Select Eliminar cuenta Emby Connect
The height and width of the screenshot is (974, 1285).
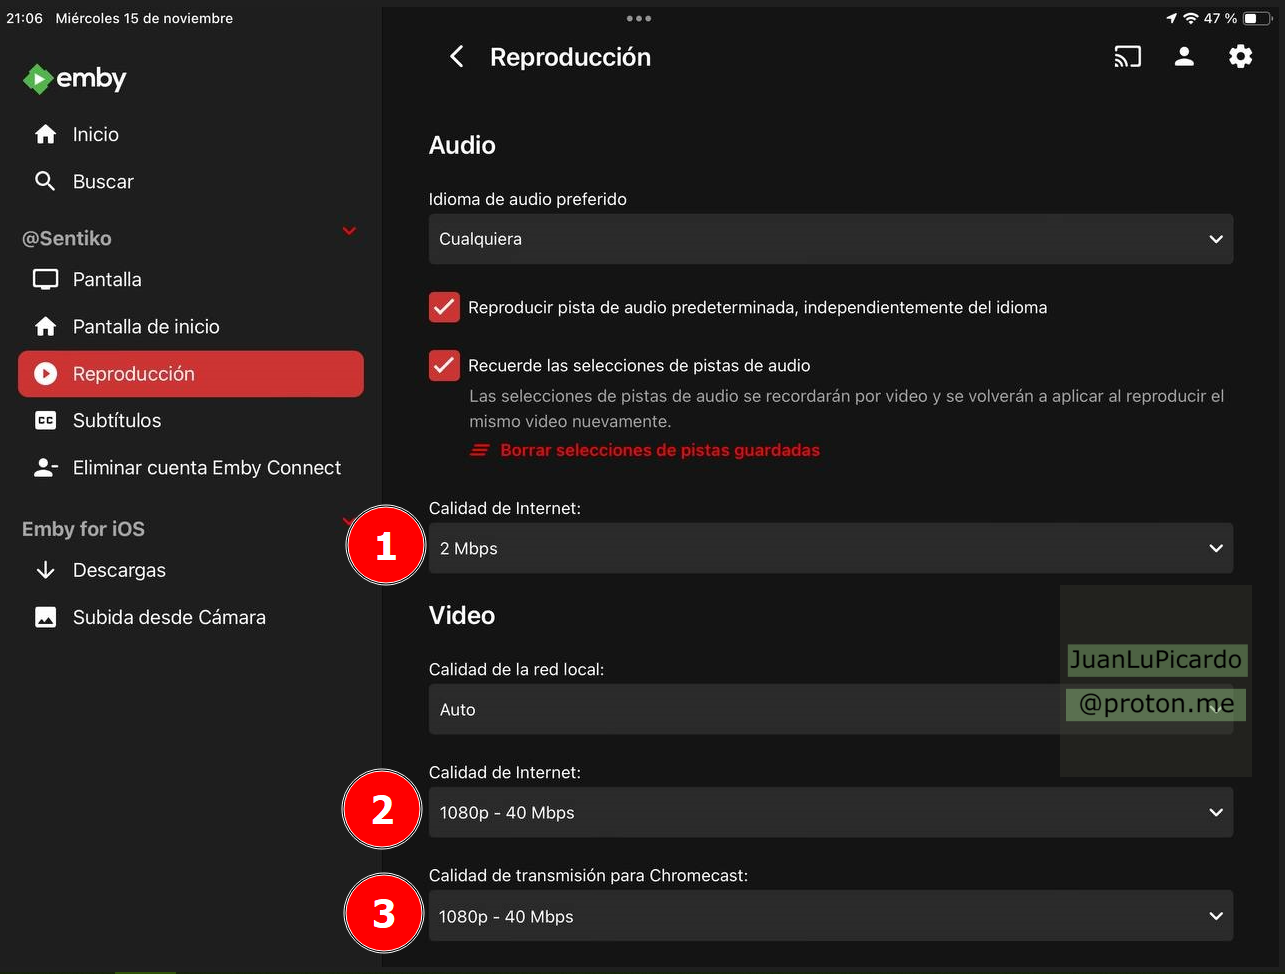pyautogui.click(x=206, y=468)
